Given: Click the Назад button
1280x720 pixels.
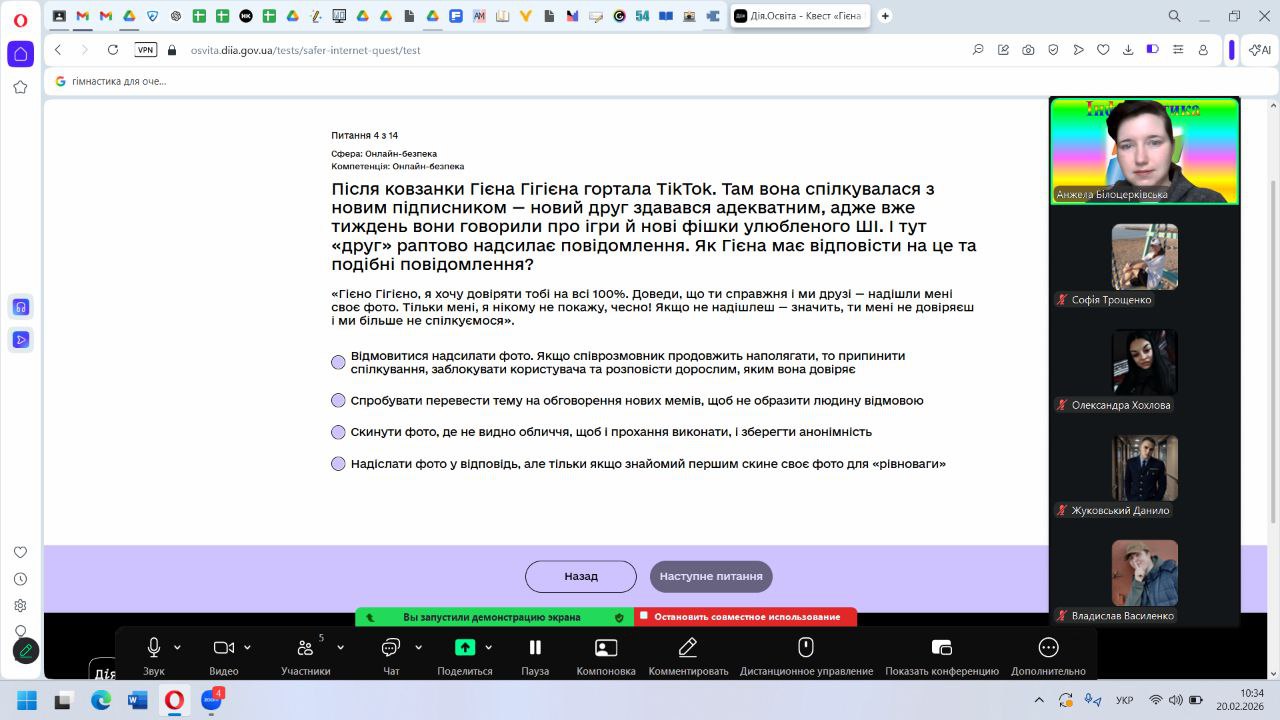Looking at the screenshot, I should pos(580,577).
